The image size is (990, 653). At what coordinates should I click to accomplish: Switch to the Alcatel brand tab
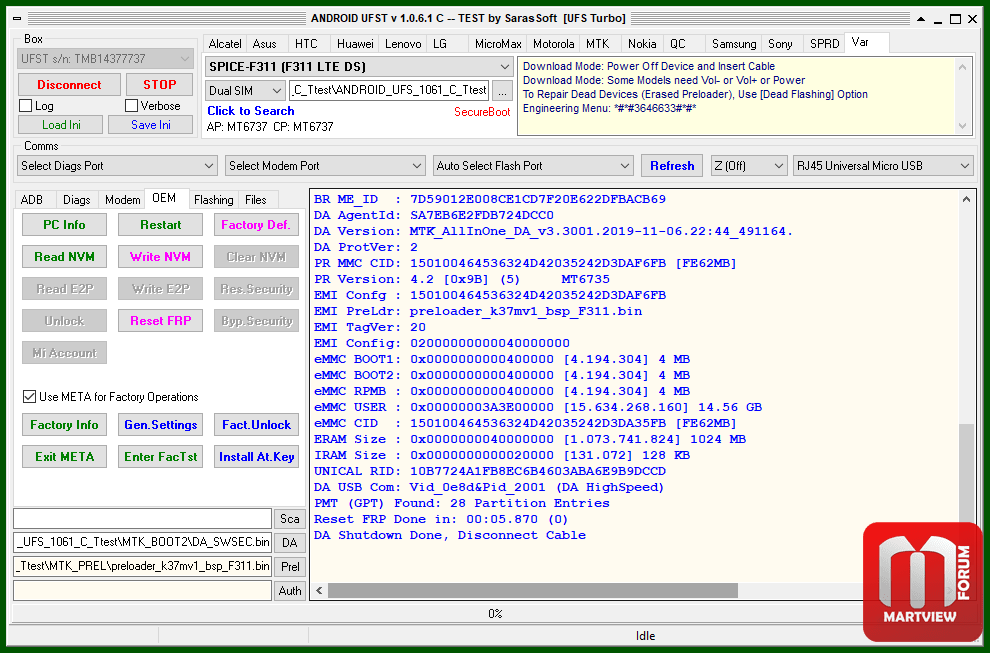[x=225, y=44]
